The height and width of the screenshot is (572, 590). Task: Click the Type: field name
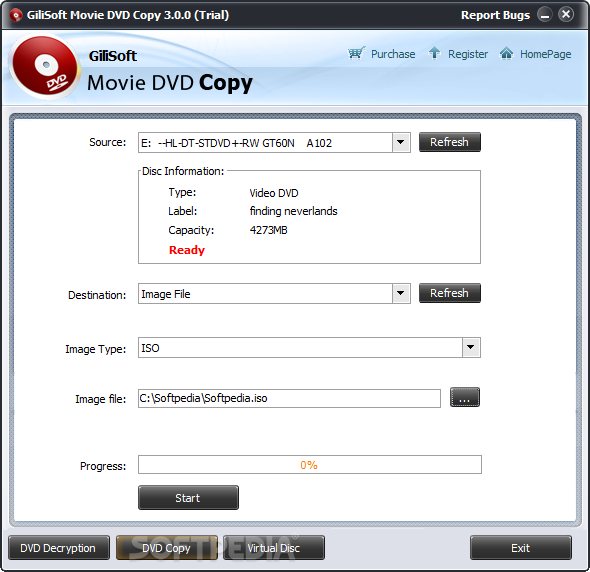[182, 192]
